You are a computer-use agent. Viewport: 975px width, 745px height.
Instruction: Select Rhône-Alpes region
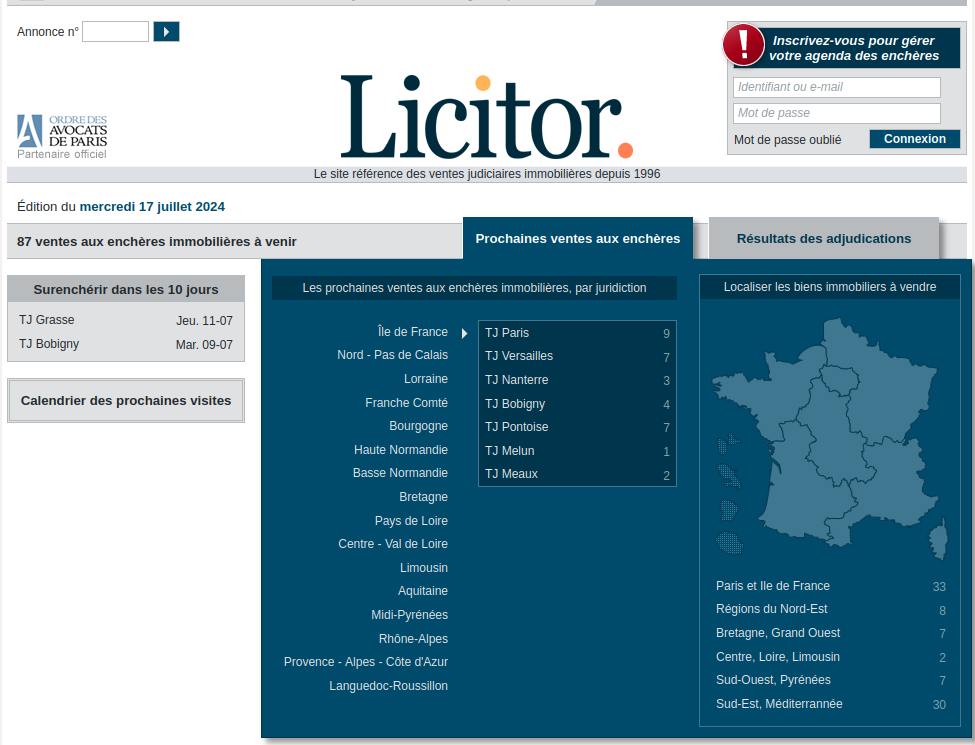tap(414, 639)
